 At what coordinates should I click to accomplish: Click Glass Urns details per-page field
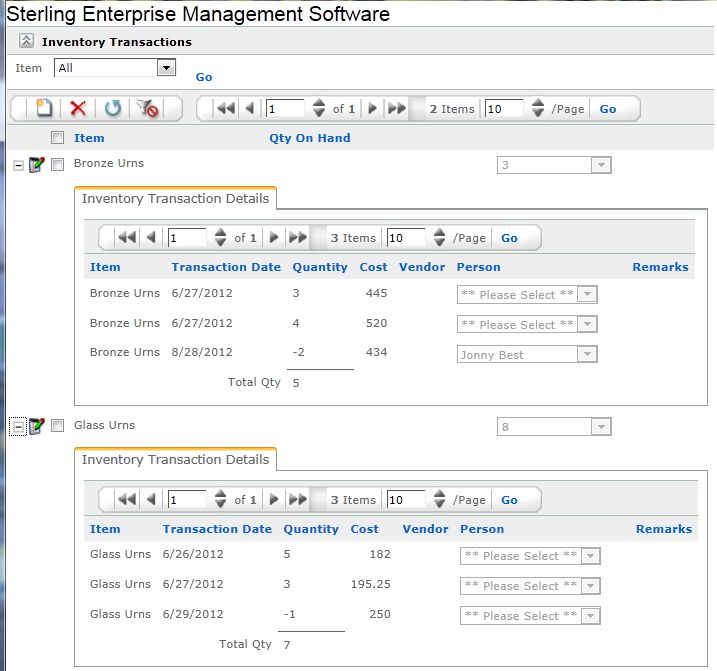tap(406, 499)
